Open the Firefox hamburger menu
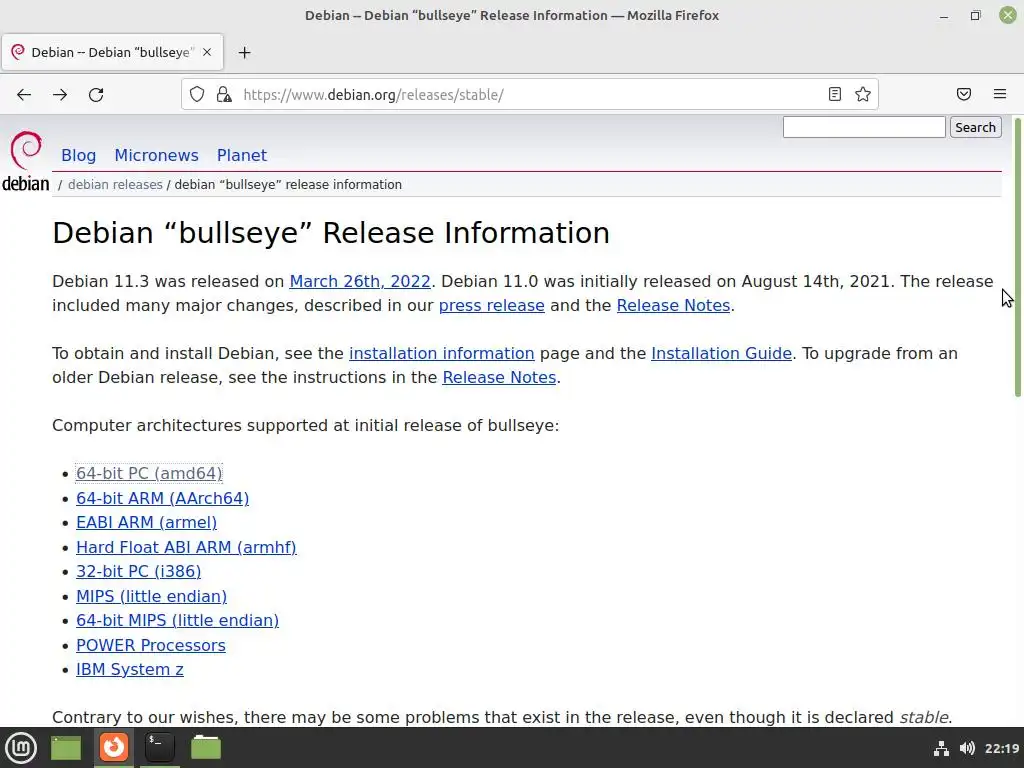 coord(1000,95)
